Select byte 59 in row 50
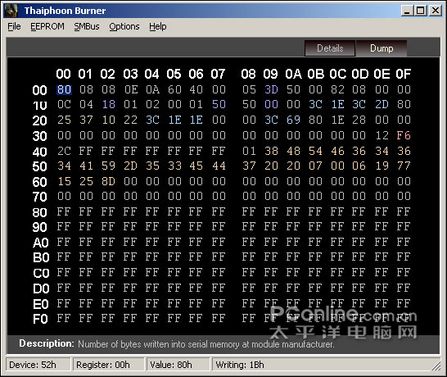This screenshot has height=377, width=447. [x=108, y=166]
